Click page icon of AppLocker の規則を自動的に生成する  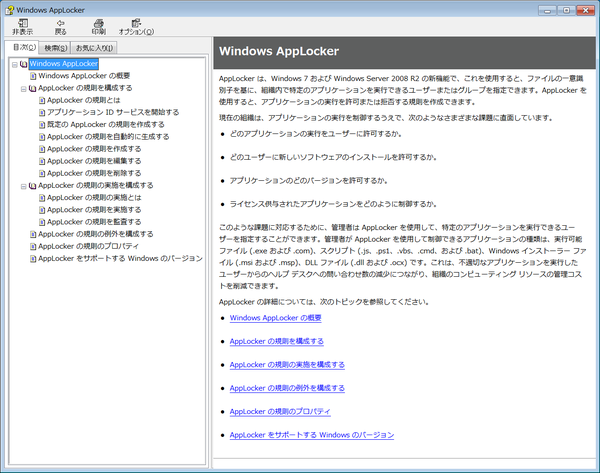tap(42, 137)
